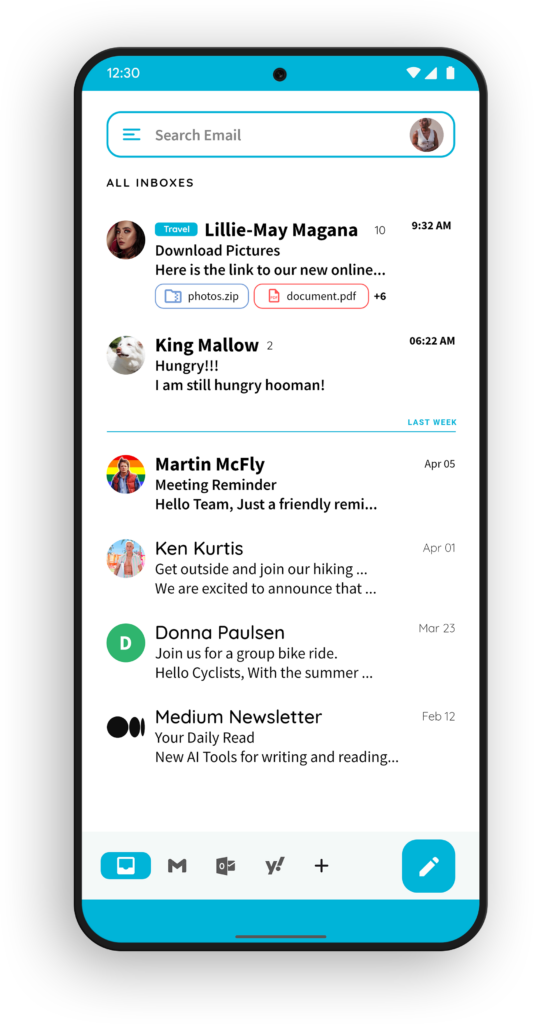
Task: Open the photos.zip attachment
Action: [x=202, y=296]
